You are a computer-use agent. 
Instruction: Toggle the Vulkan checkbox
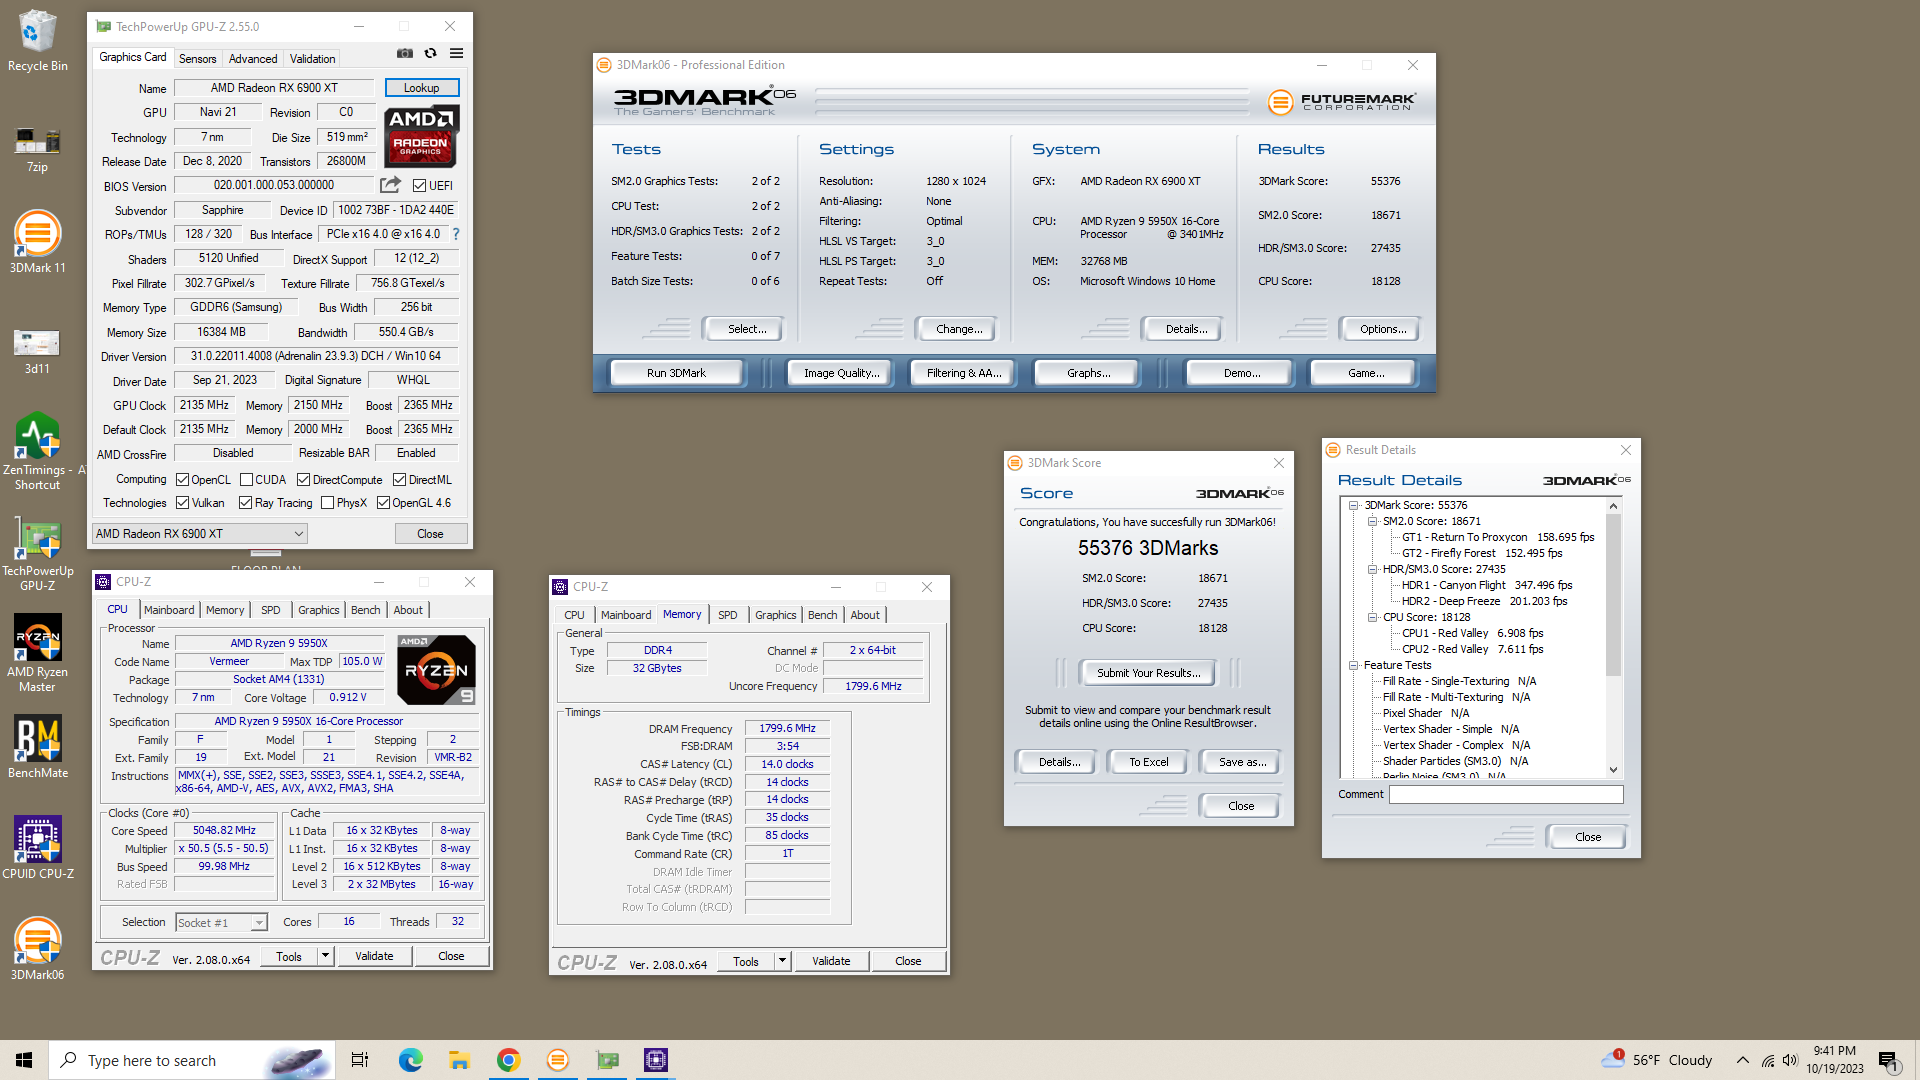182,503
